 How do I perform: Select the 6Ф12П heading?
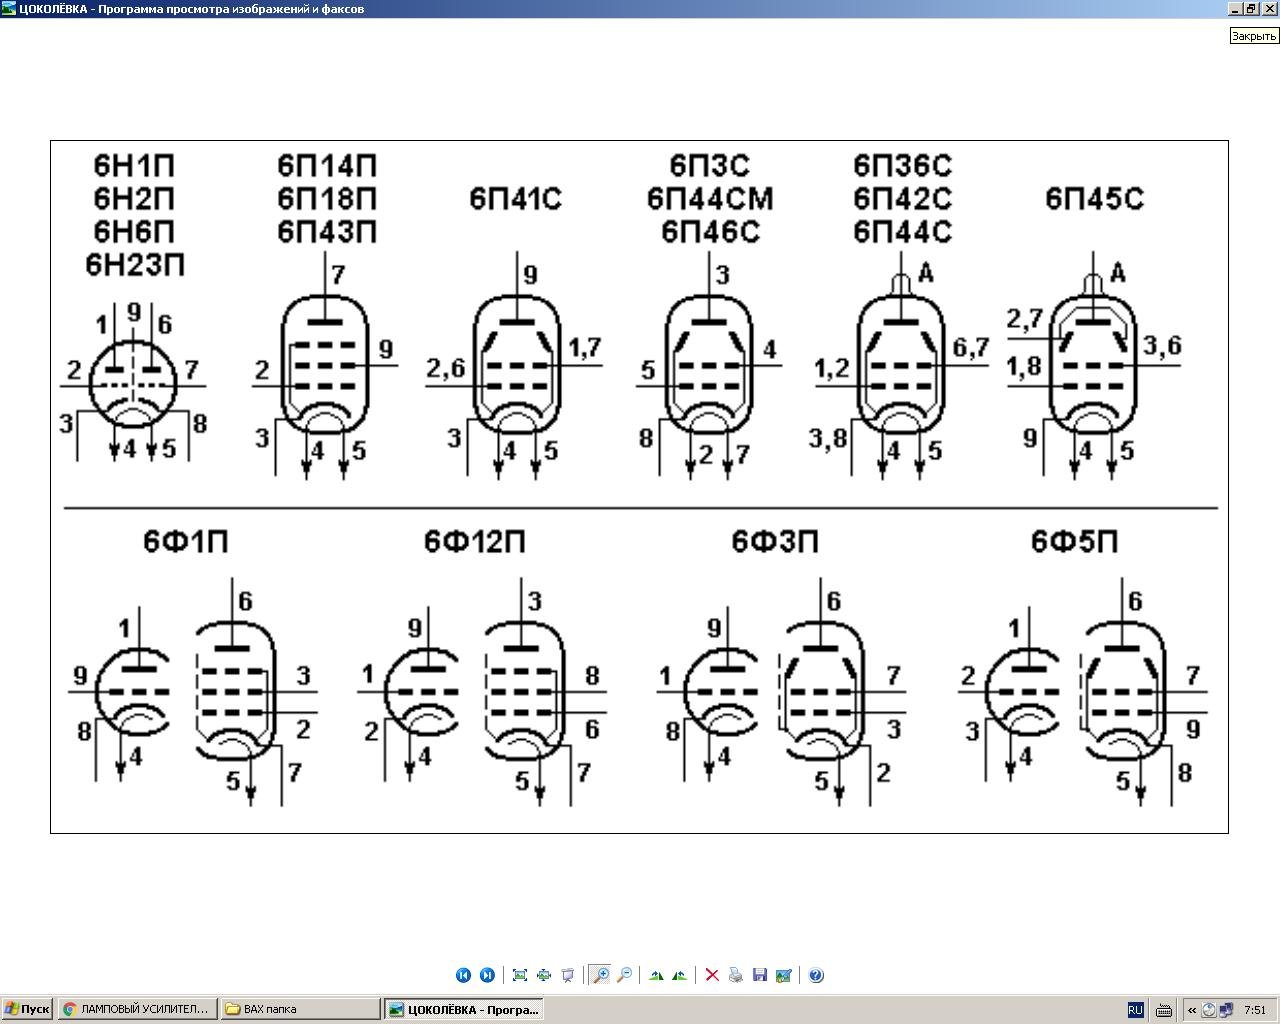coord(475,541)
